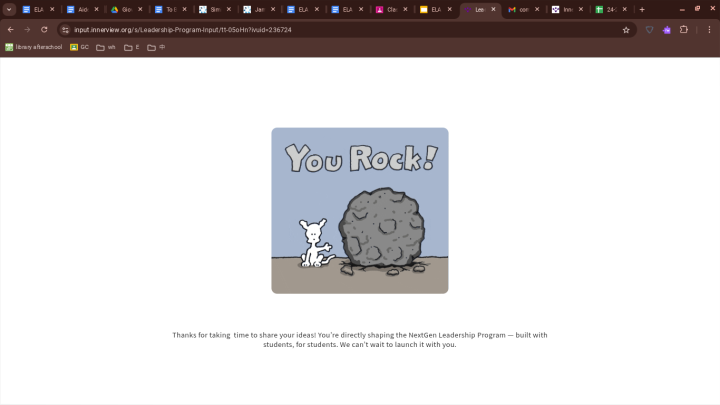Open the shield extension icon
This screenshot has width=720, height=405.
pyautogui.click(x=649, y=30)
